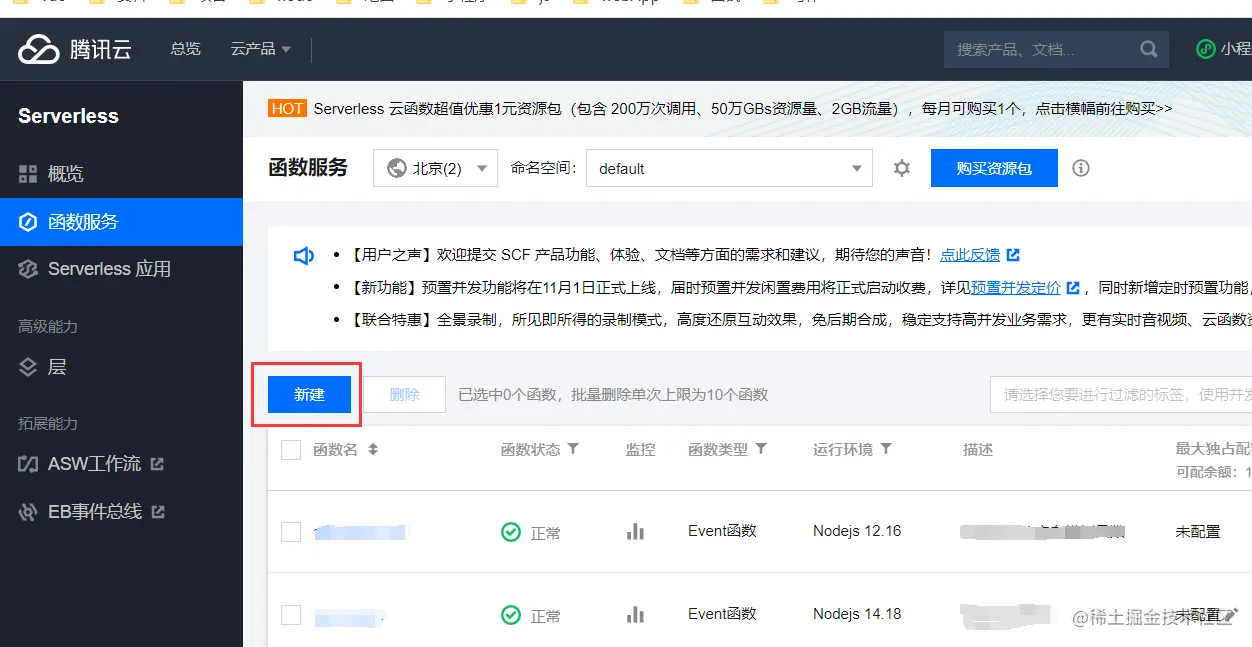Open the default namespace dropdown
Viewport: 1252px width, 647px height.
tap(729, 168)
